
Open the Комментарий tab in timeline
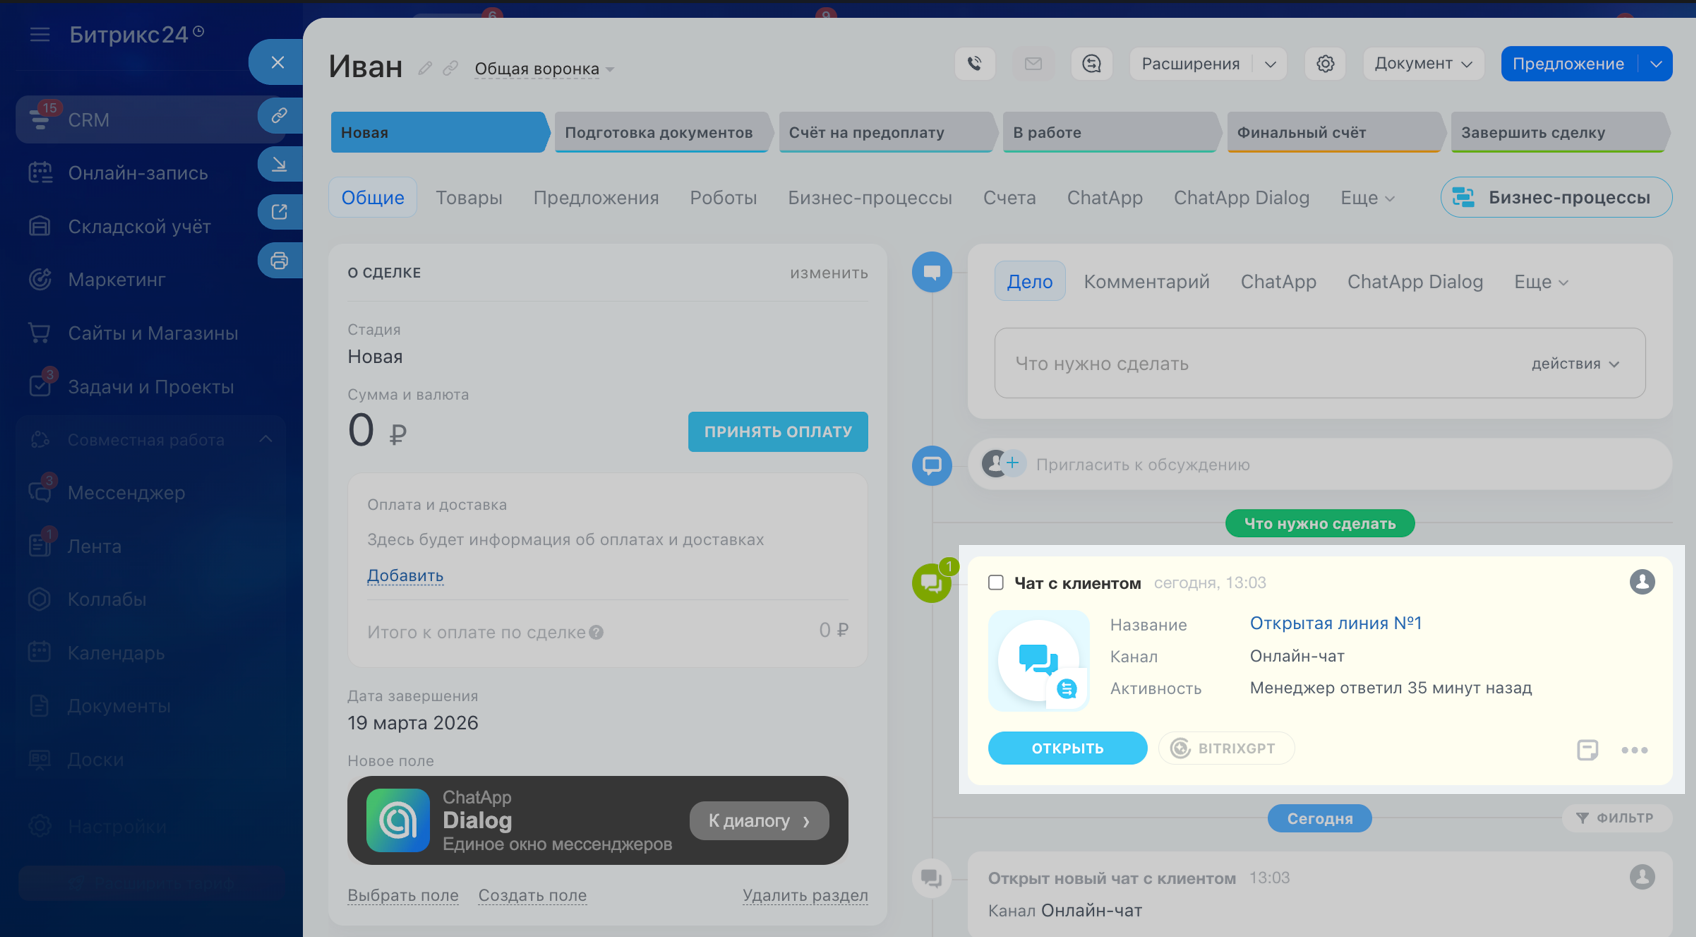click(x=1146, y=282)
